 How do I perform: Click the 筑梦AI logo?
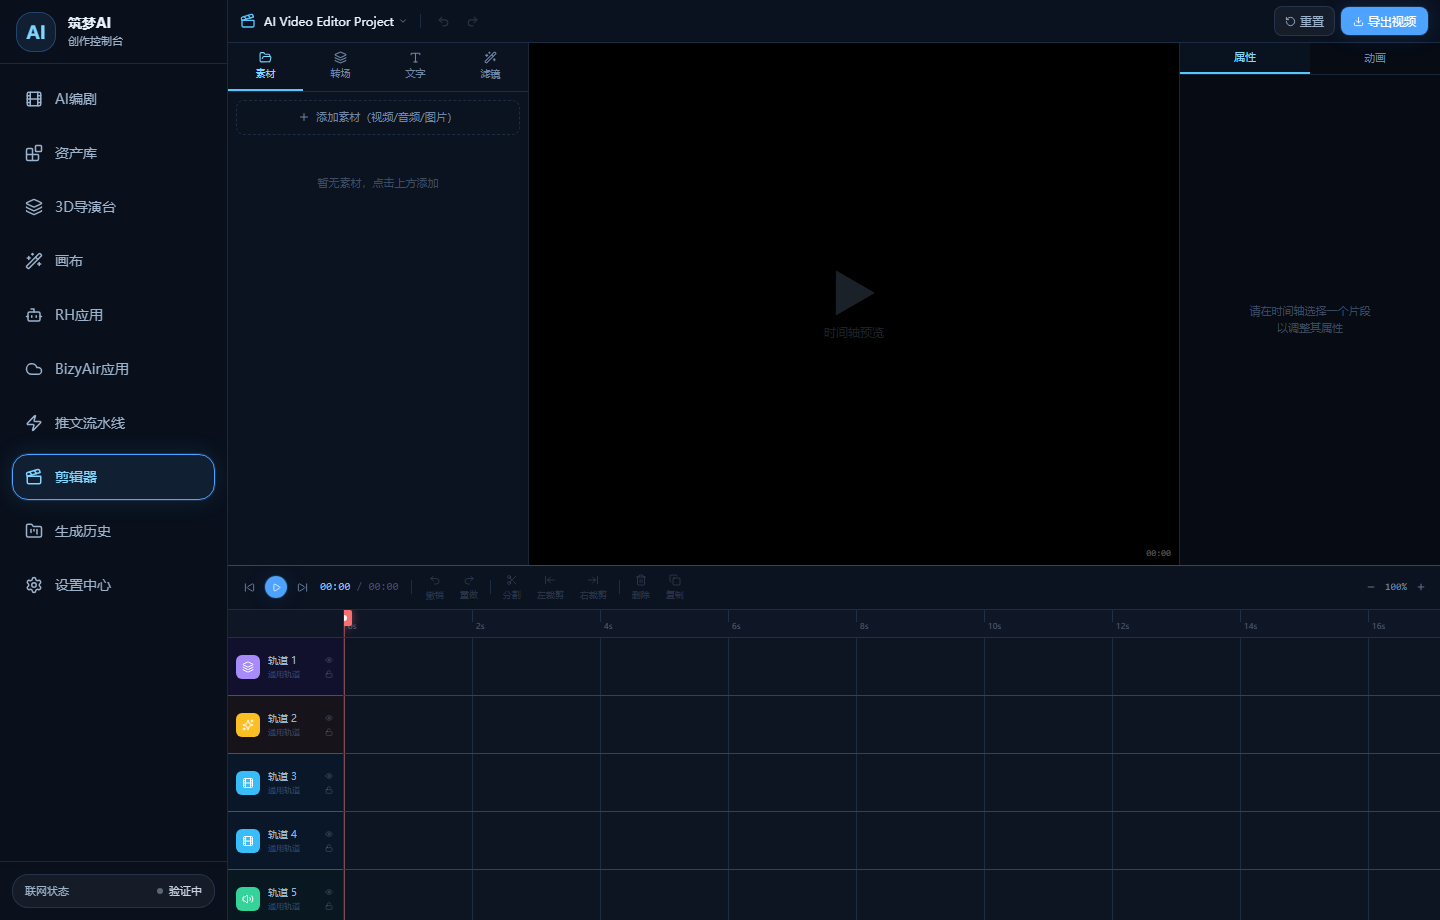[x=36, y=32]
